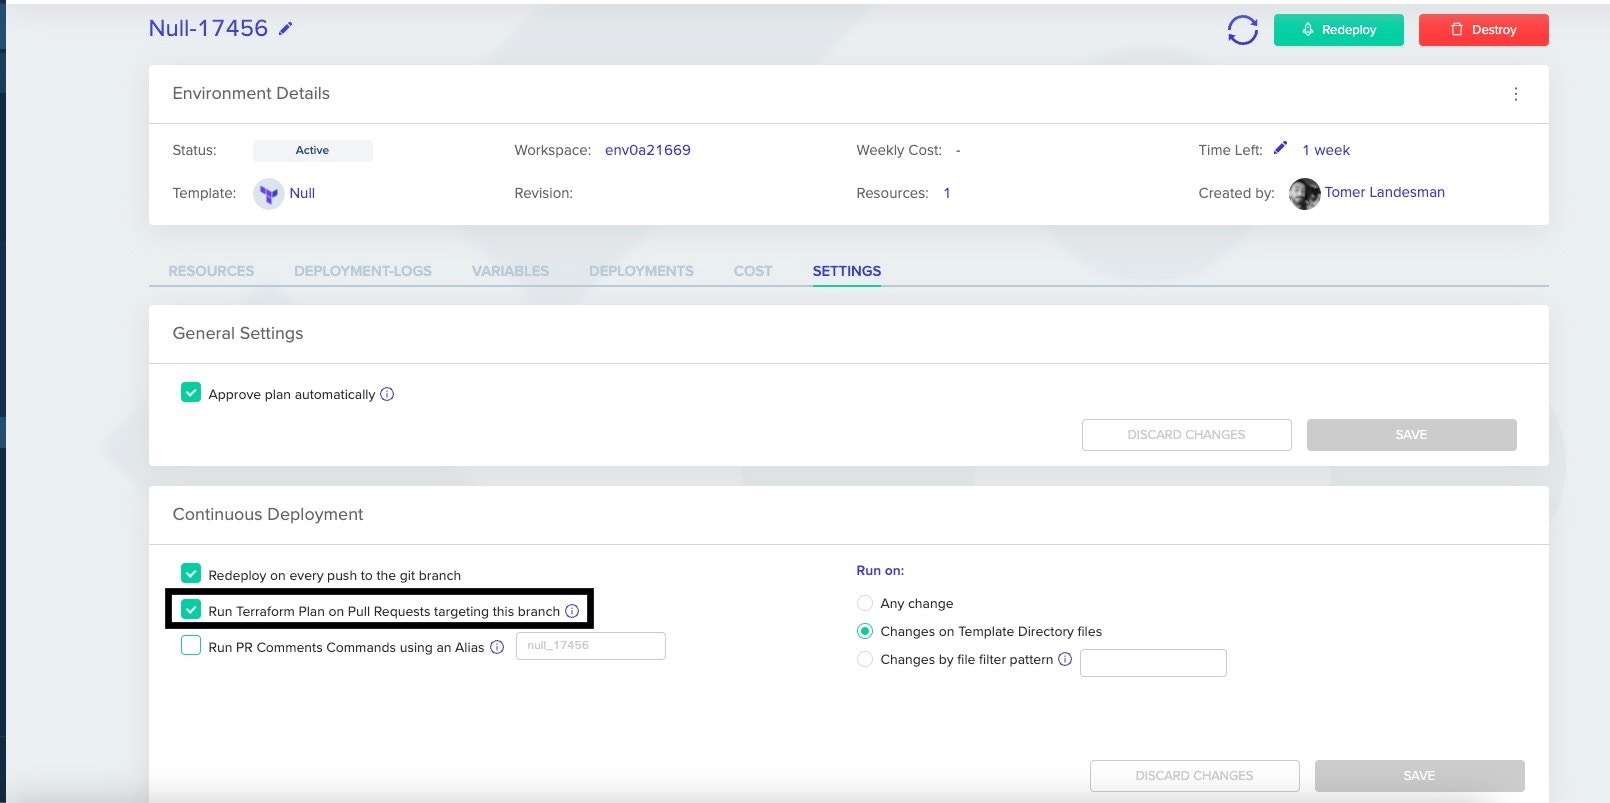Open the three-dot Environment Details menu

tap(1515, 94)
